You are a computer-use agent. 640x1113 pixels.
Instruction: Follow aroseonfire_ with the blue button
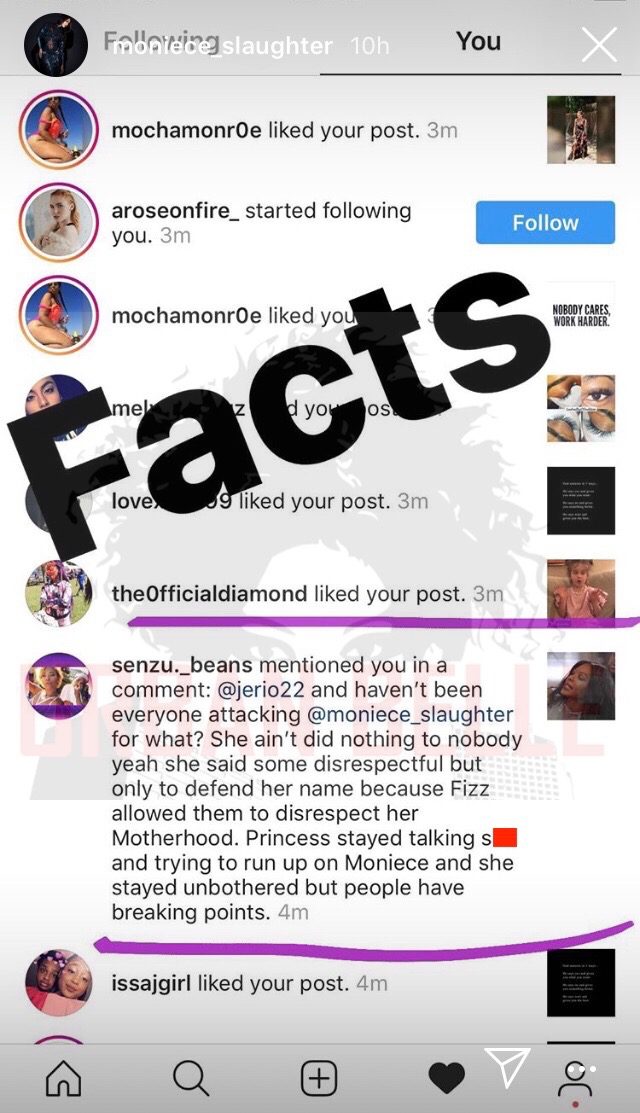545,222
